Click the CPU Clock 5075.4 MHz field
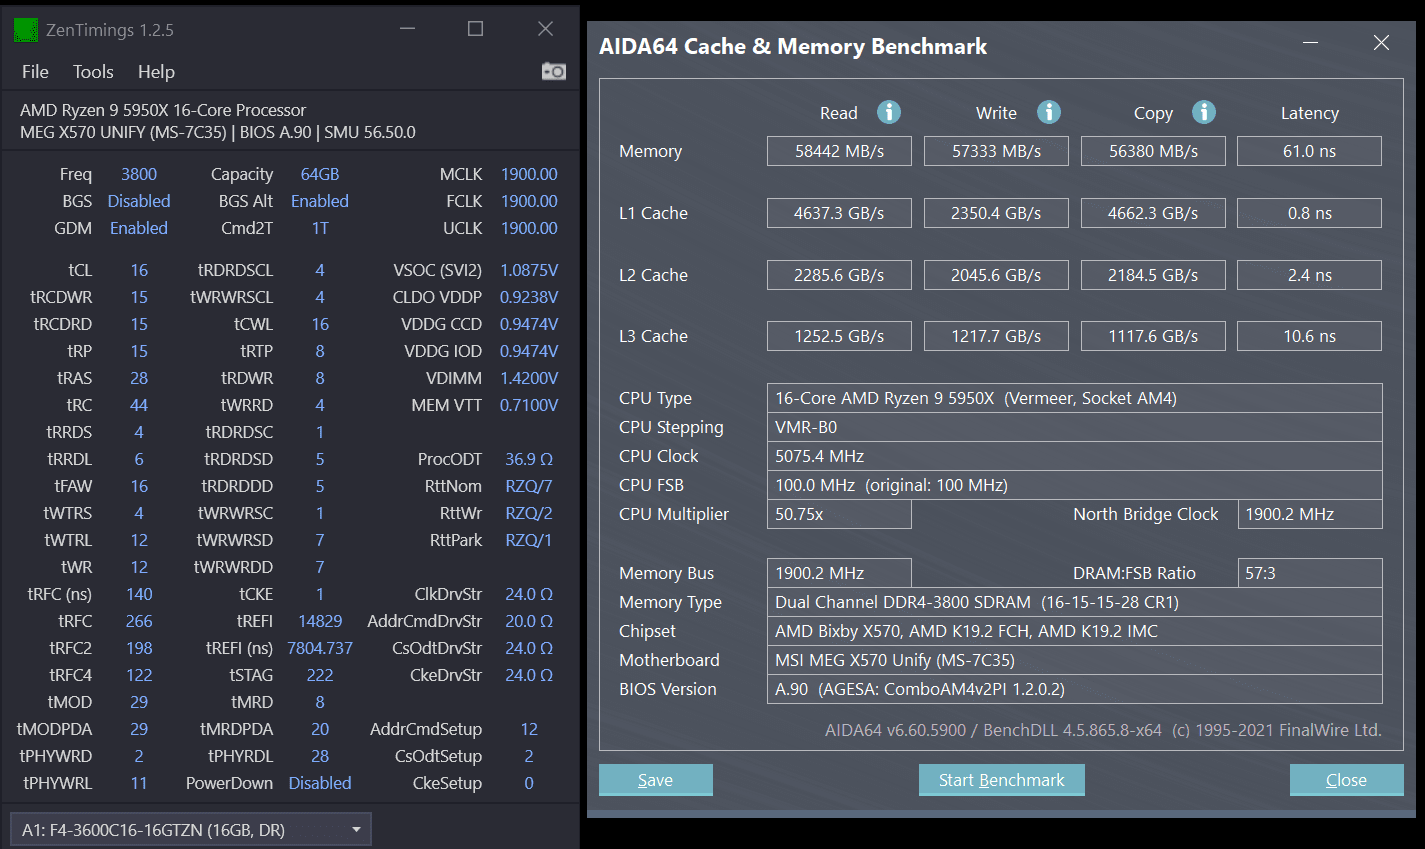This screenshot has height=849, width=1425. [x=1075, y=456]
